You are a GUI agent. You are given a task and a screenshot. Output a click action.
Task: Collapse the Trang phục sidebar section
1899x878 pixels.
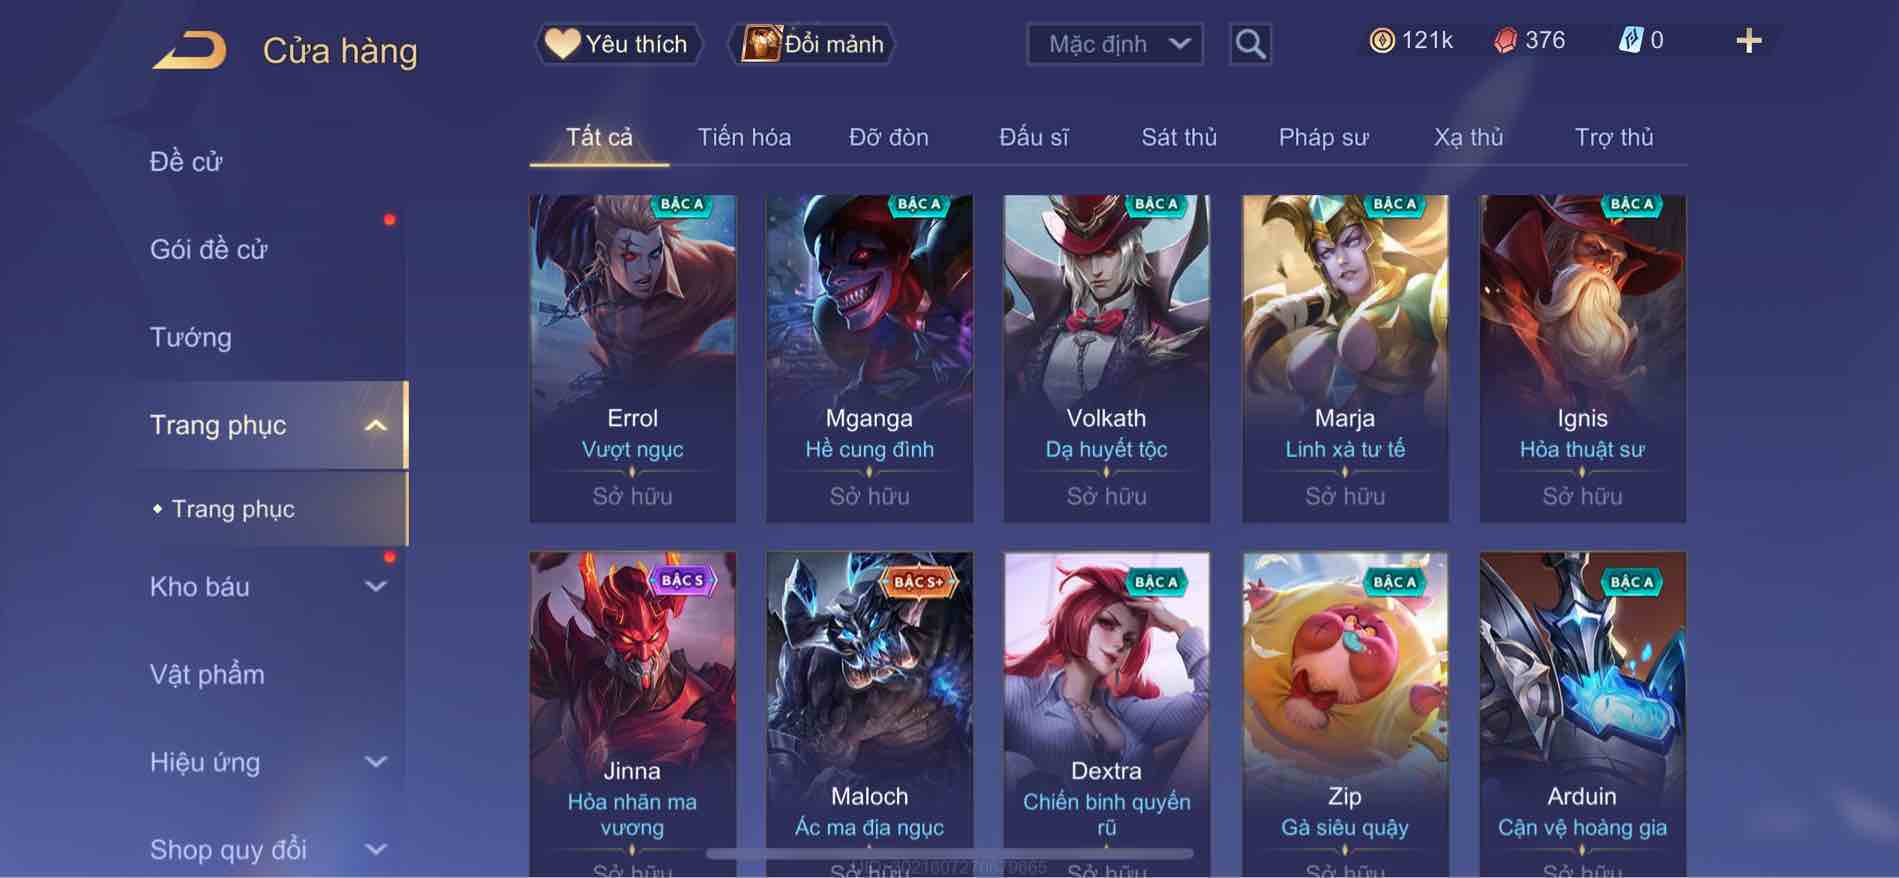(x=376, y=425)
